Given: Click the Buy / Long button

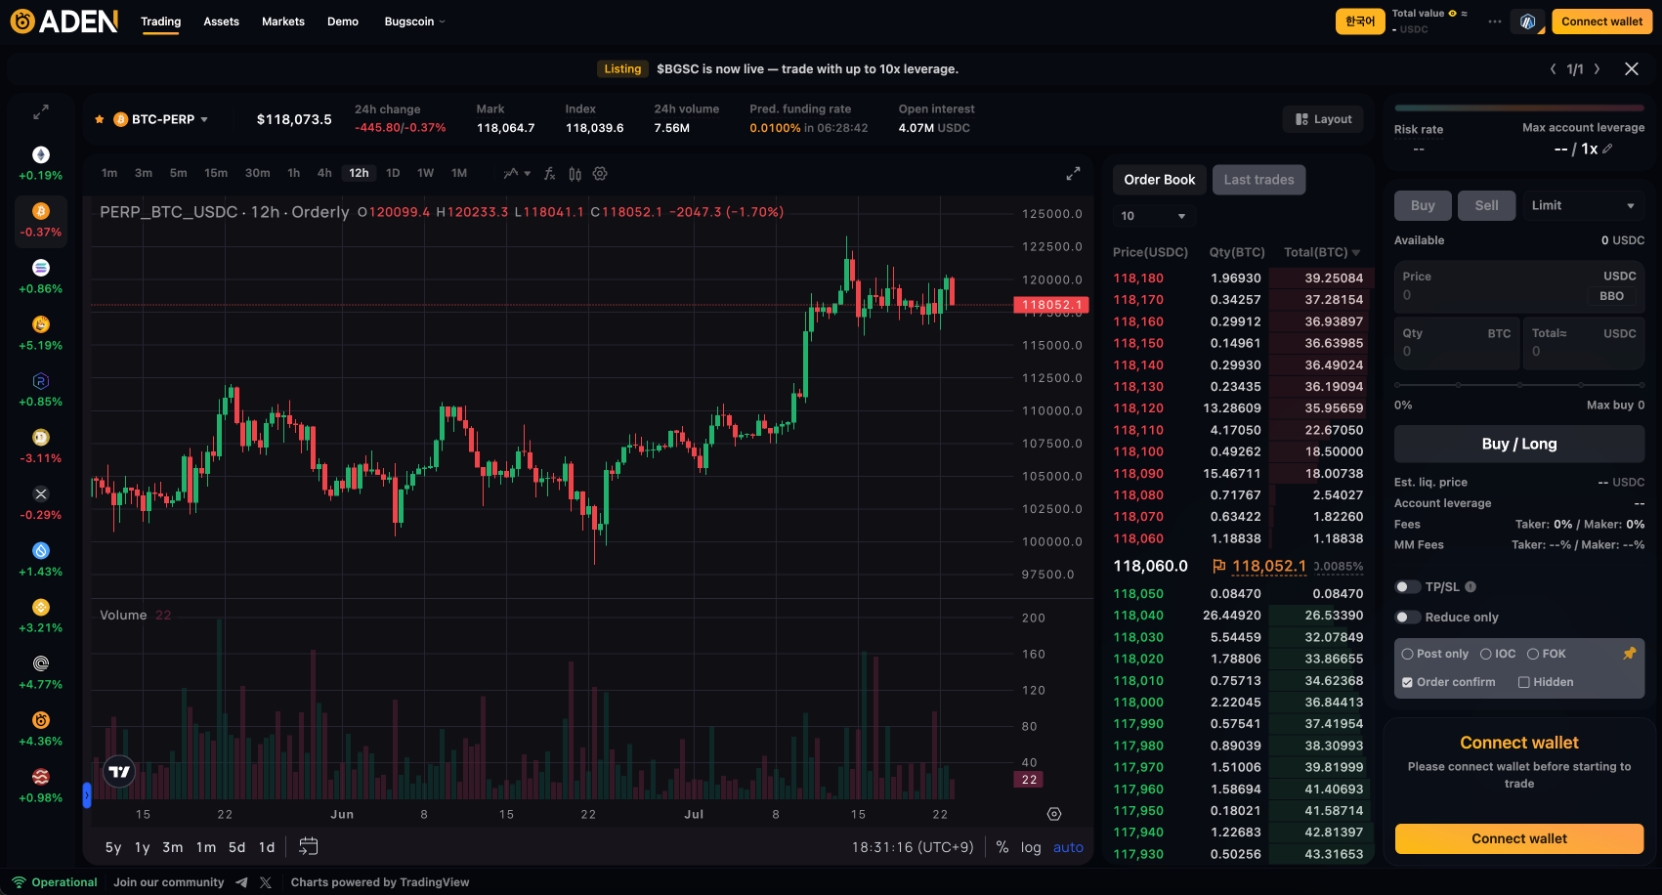Looking at the screenshot, I should click(x=1518, y=444).
